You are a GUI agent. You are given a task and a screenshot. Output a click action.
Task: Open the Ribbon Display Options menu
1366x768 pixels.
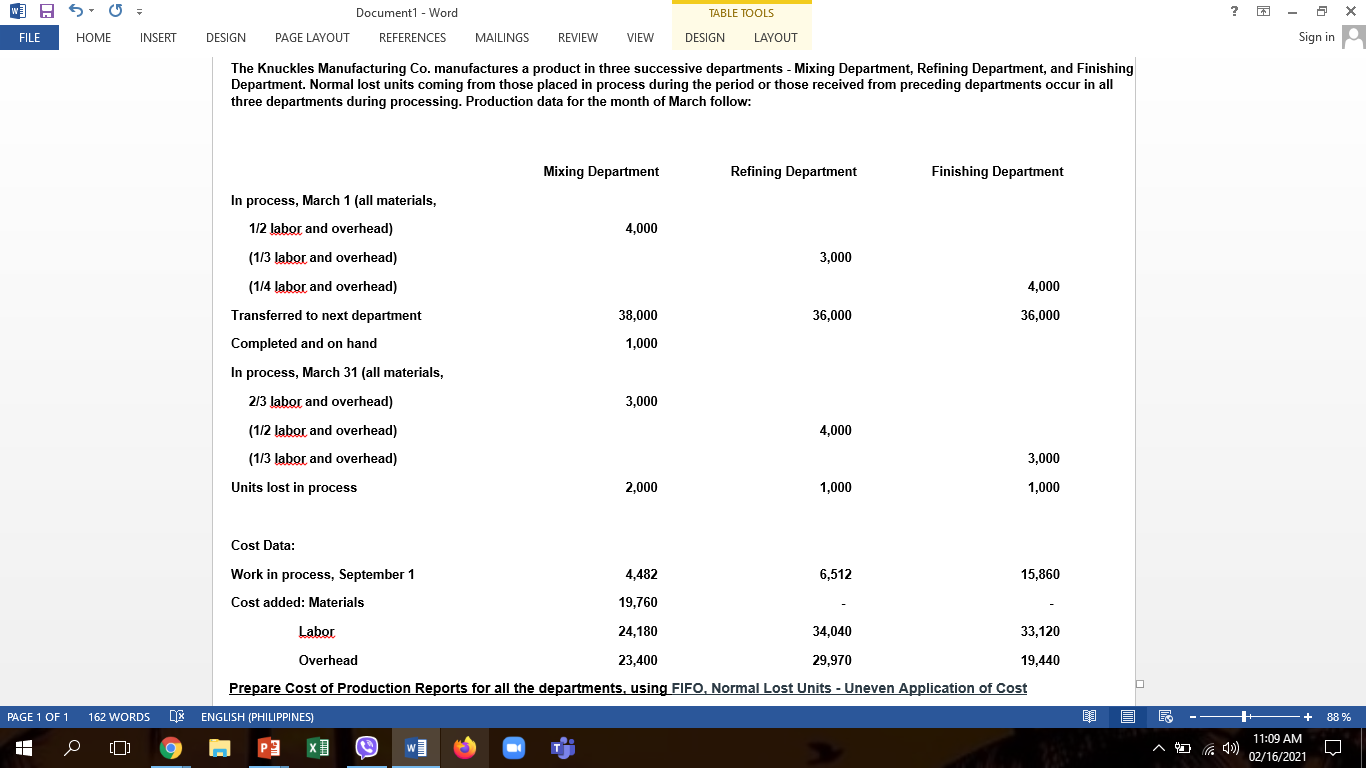pos(1263,11)
